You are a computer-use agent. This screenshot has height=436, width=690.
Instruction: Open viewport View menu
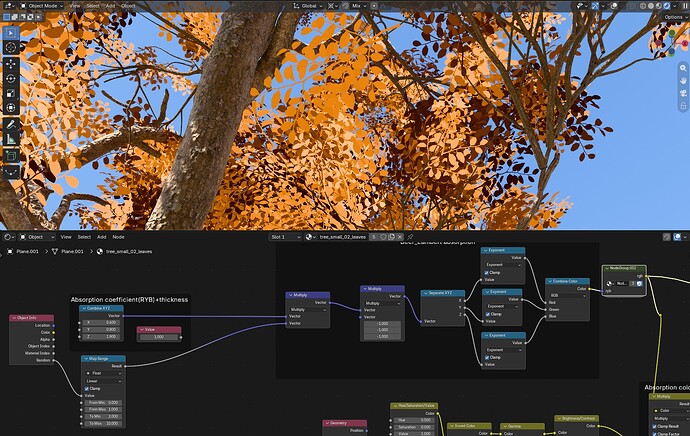[75, 6]
